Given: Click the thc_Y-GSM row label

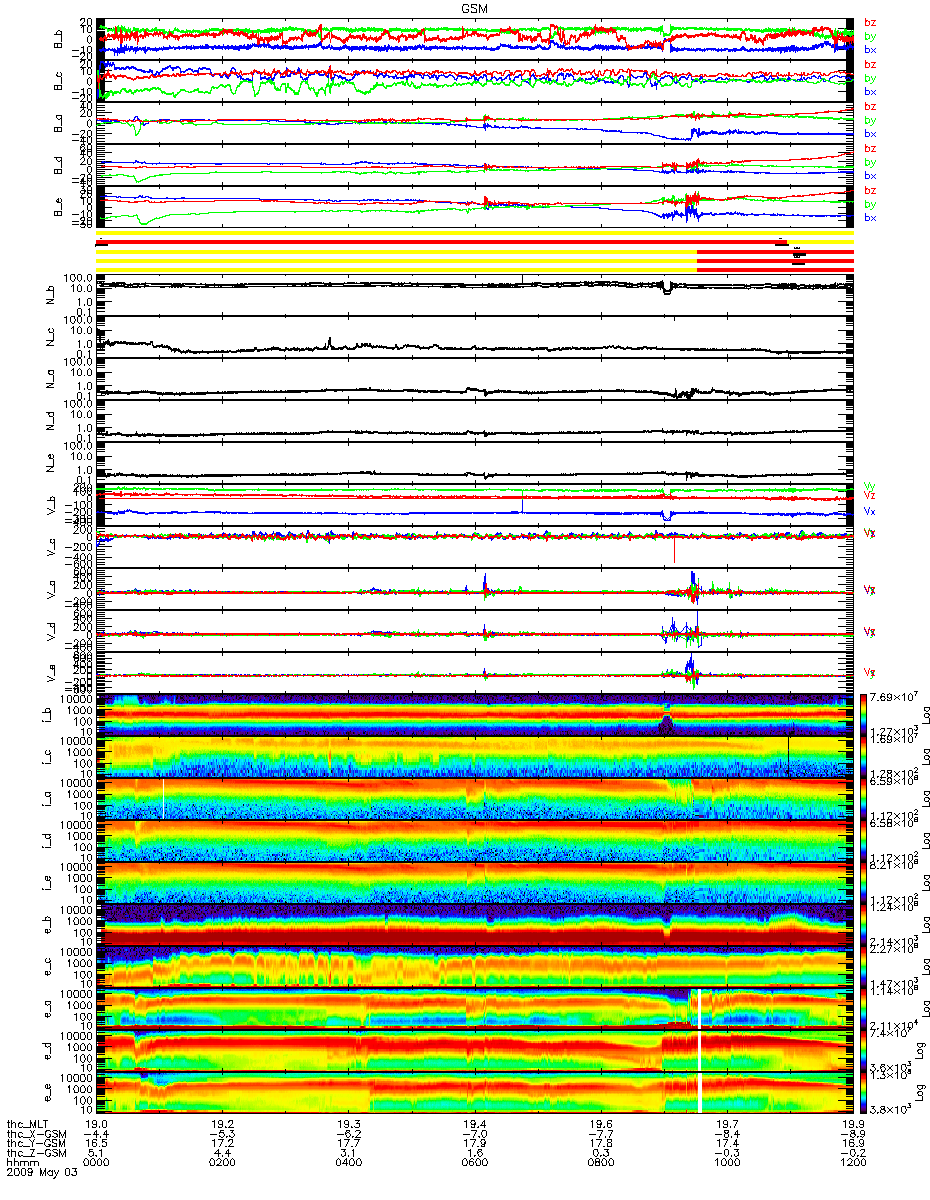Looking at the screenshot, I should (37, 1142).
